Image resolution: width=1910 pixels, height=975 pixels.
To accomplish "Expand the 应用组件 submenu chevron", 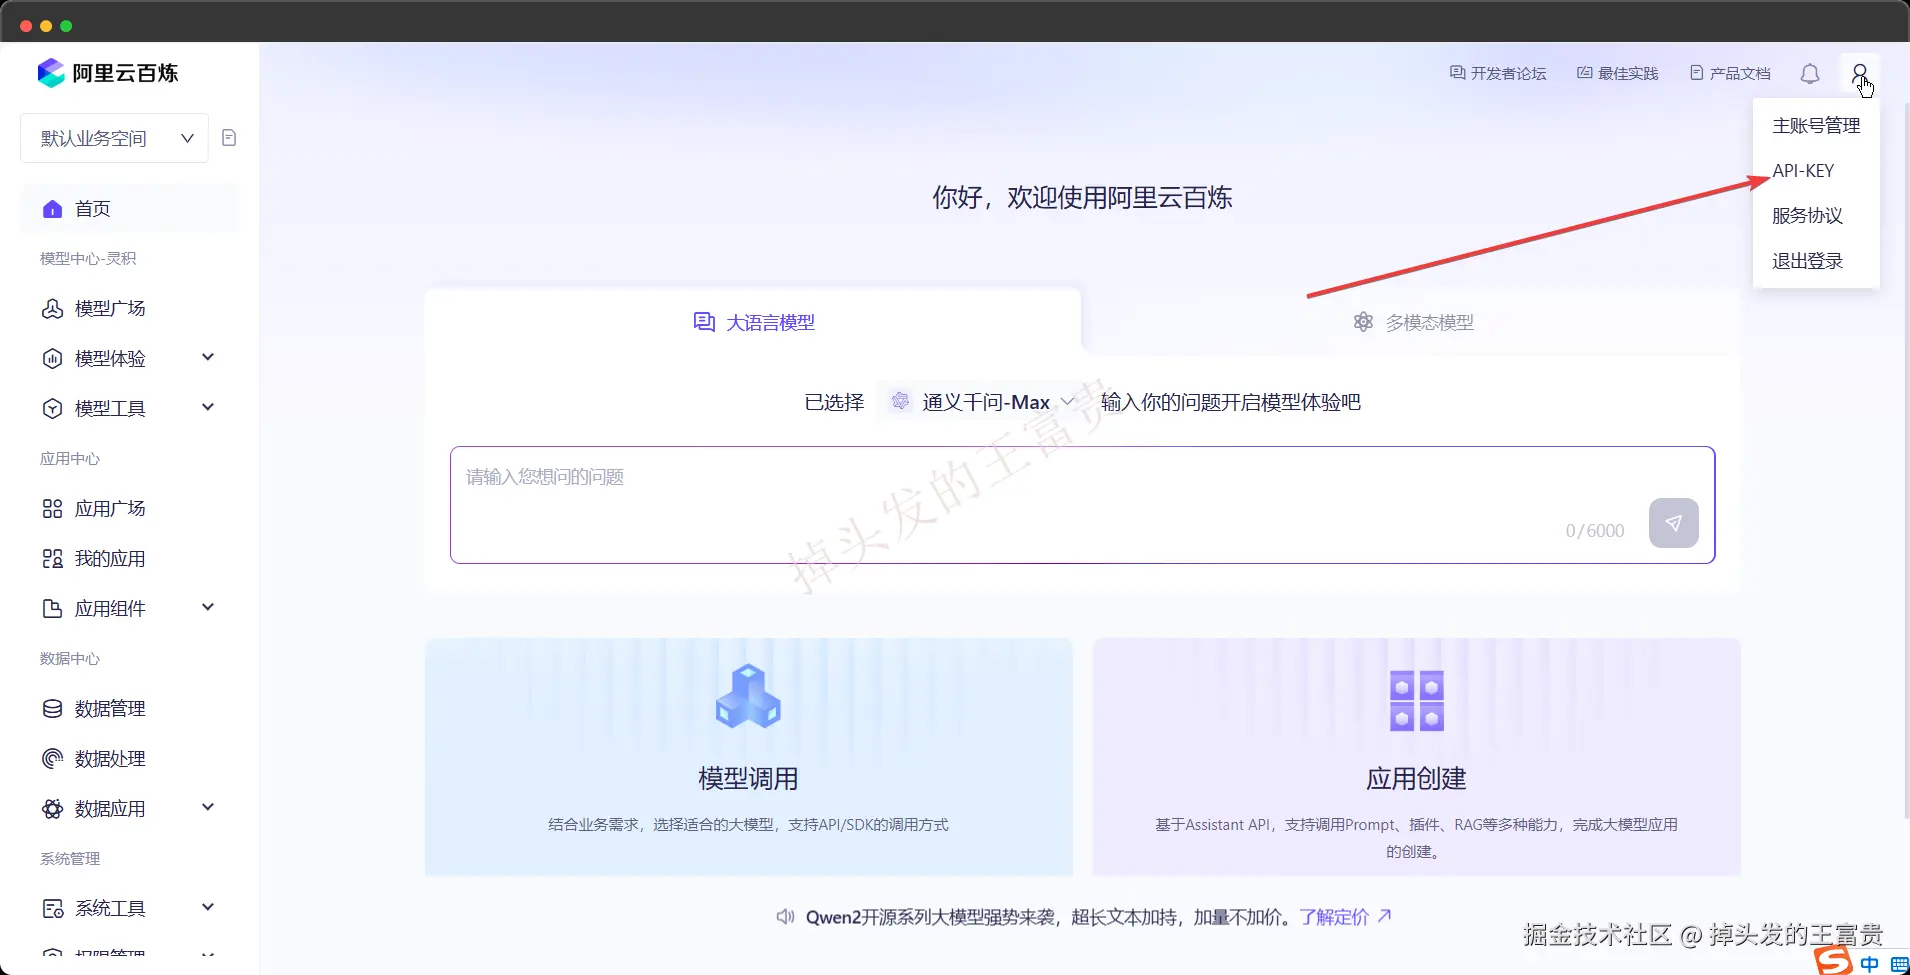I will 208,608.
